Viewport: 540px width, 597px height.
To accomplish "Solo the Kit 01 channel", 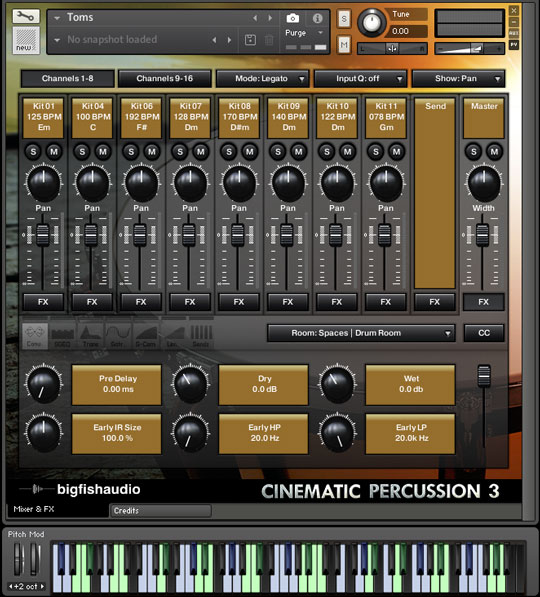I will (33, 152).
